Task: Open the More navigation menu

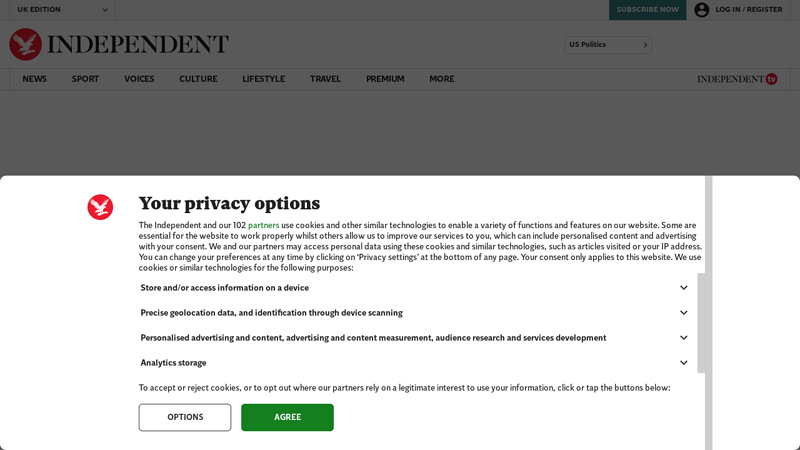Action: 442,79
